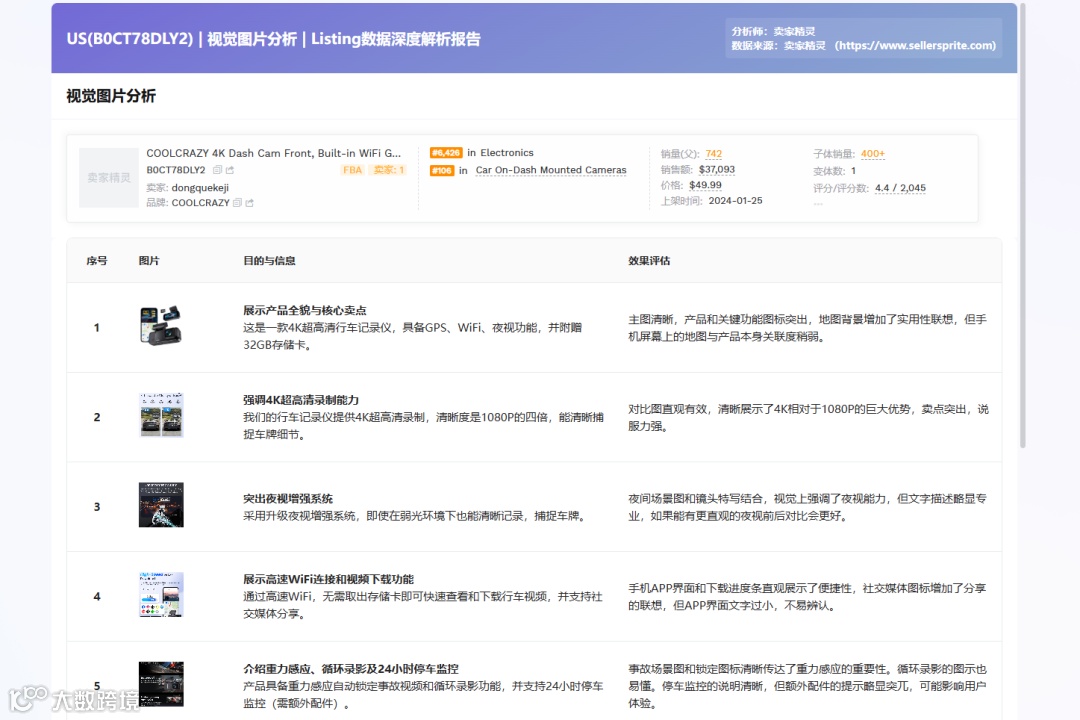The width and height of the screenshot is (1080, 720).
Task: Click the evaluation text for row 2
Action: pos(808,418)
